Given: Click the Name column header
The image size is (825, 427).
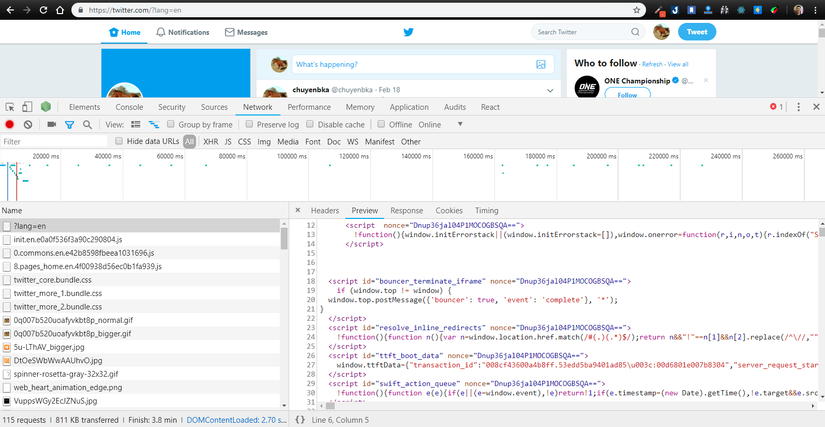Looking at the screenshot, I should pyautogui.click(x=144, y=210).
